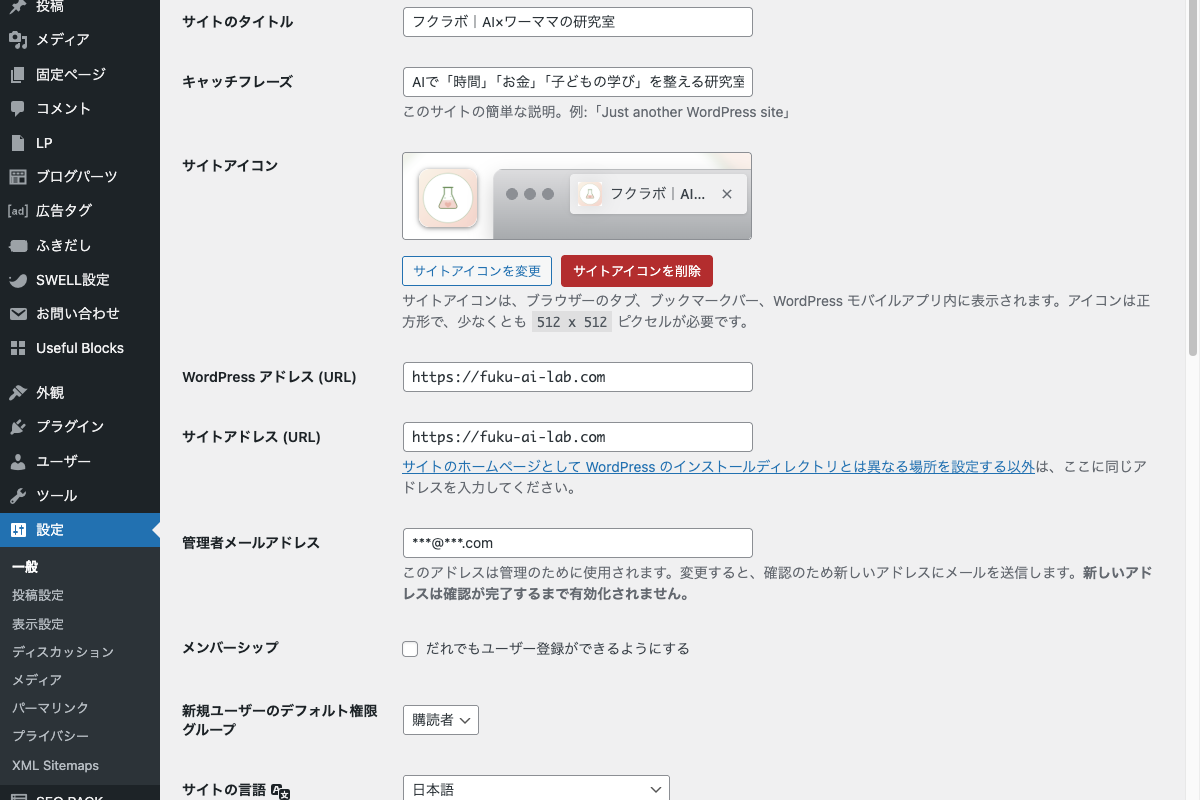Click the close X in browser tab preview
Image resolution: width=1200 pixels, height=800 pixels.
pos(727,194)
